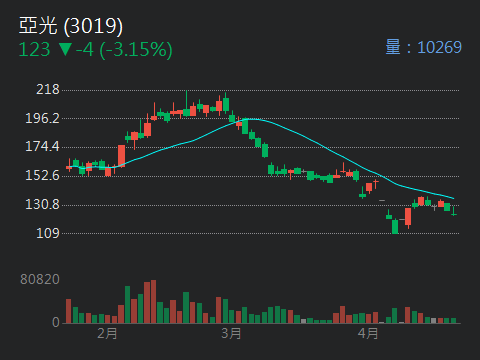Viewport: 480px width, 360px height.
Task: Click the down-triangle indicator beside 123
Action: point(65,50)
